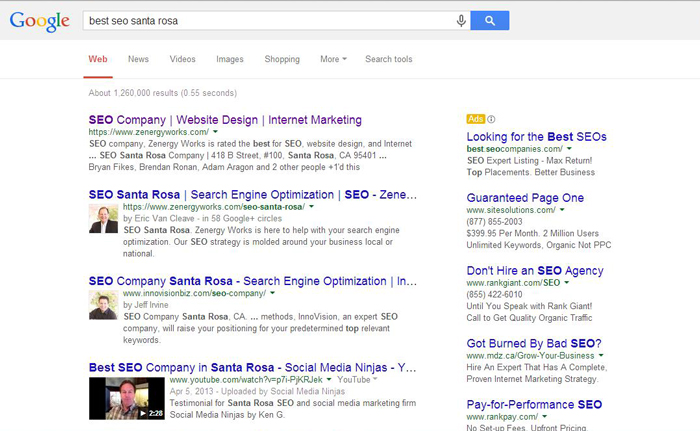
Task: Click Eric Van Cleave author photo
Action: [x=104, y=218]
